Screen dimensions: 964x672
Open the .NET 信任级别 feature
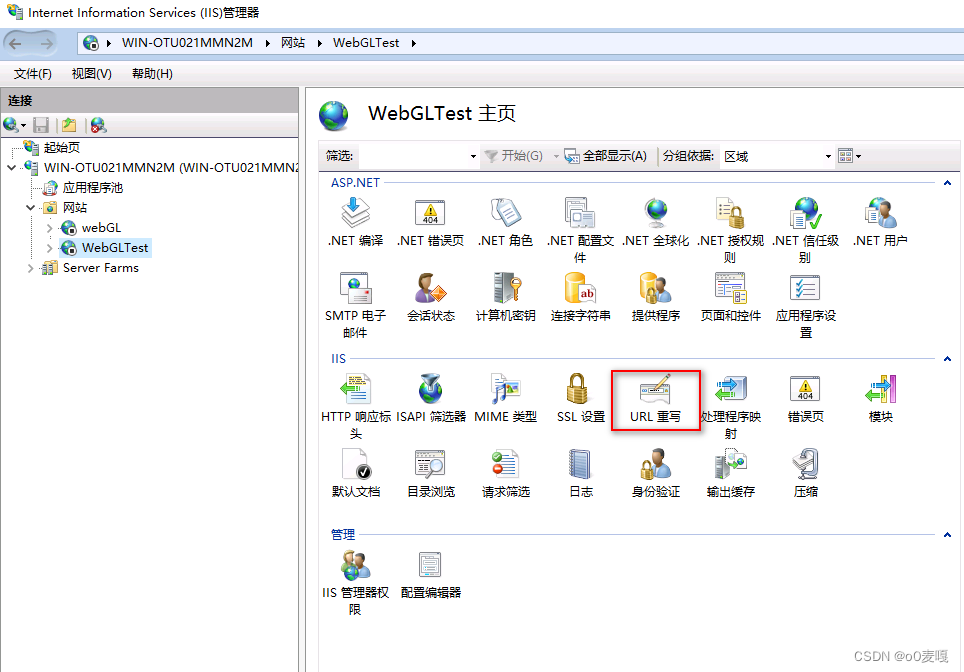[x=805, y=231]
